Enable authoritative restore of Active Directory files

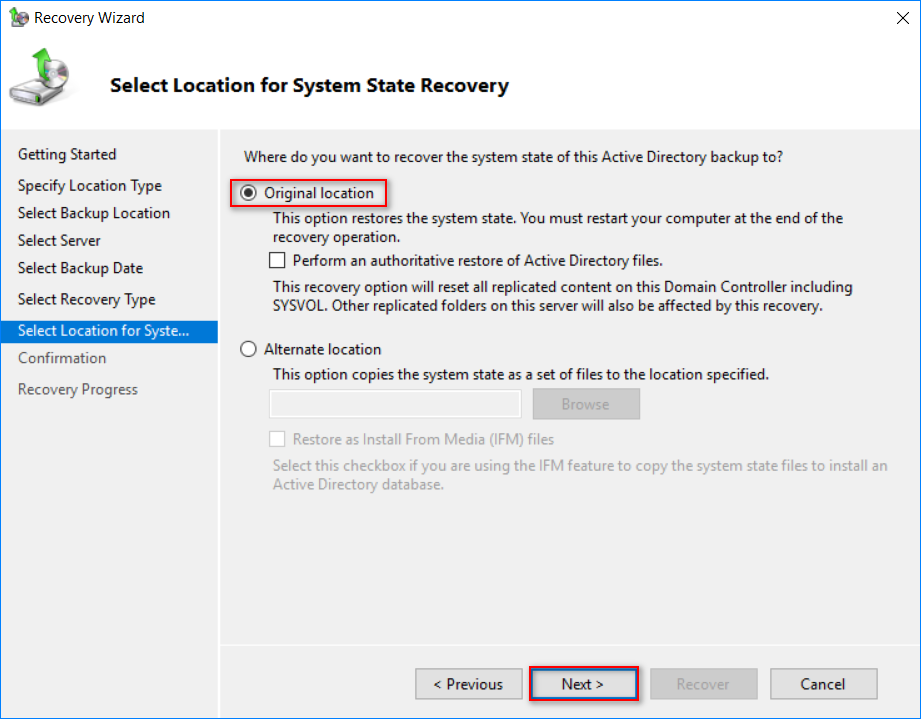click(x=277, y=260)
